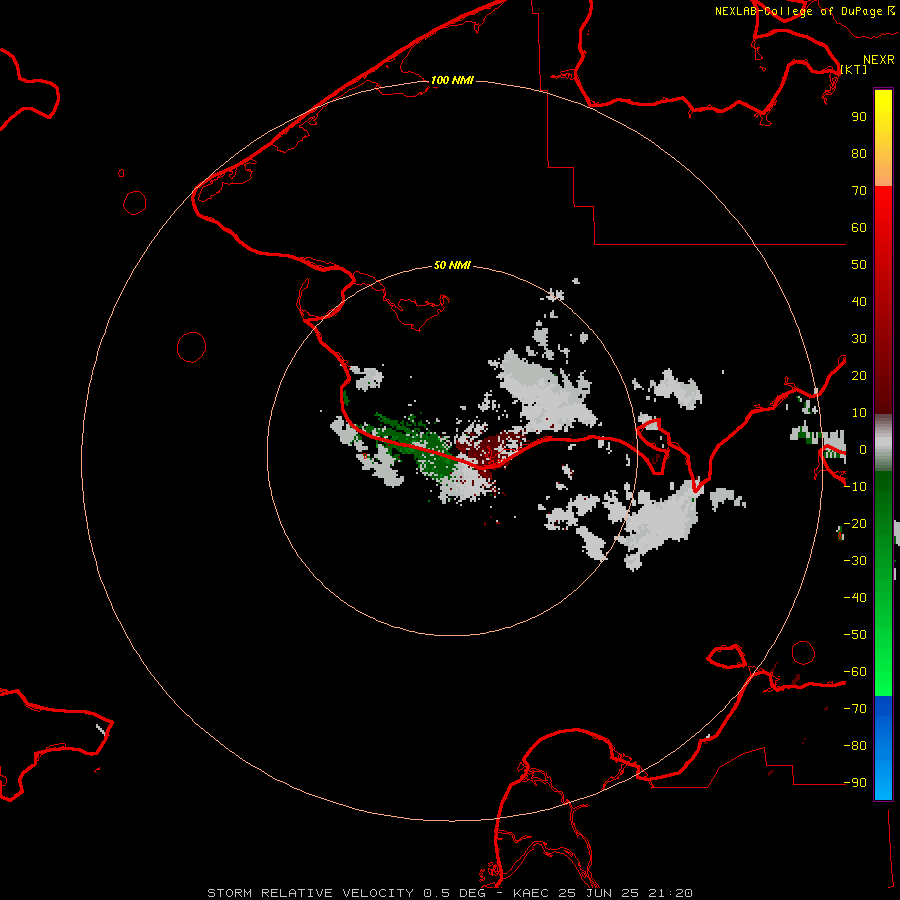
Task: Select the NEXLAB-College of DuPage credit text
Action: click(799, 11)
